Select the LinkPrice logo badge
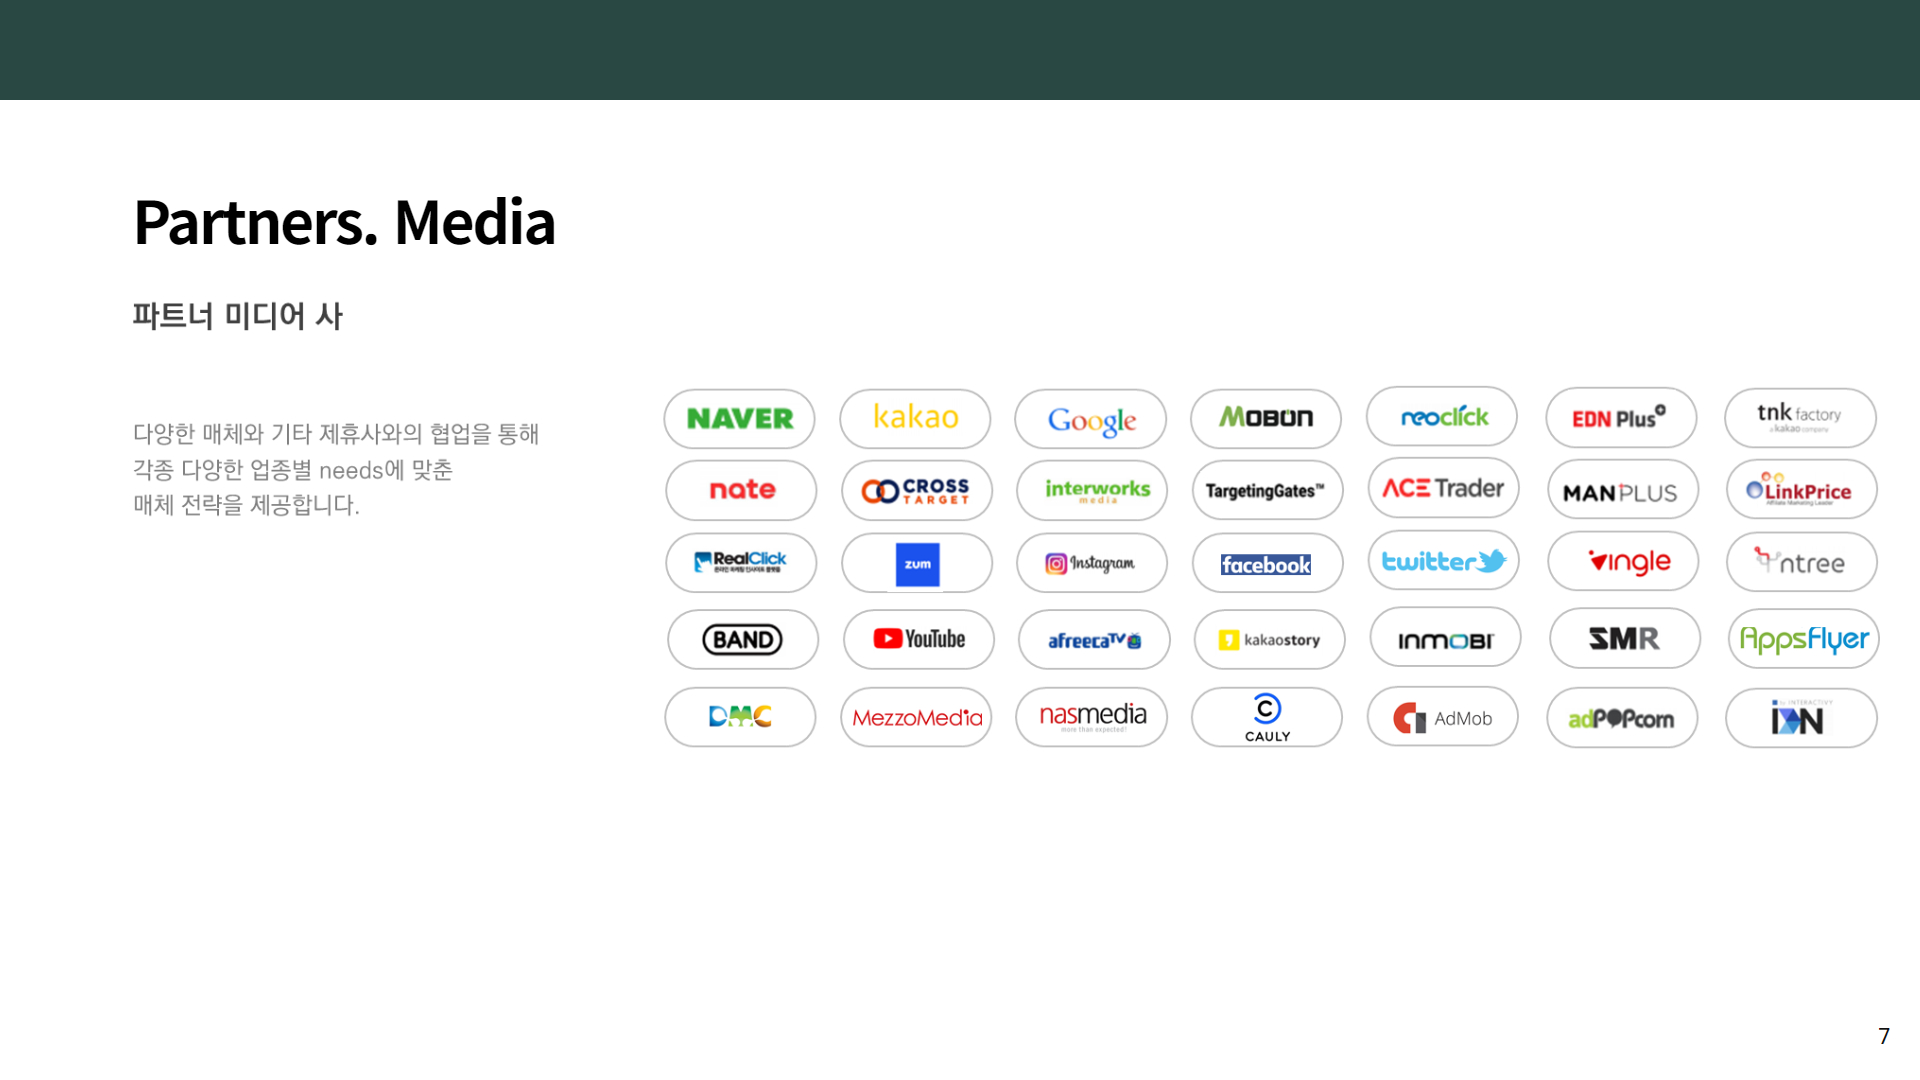Screen dimensions: 1920x1080 (x=1802, y=489)
